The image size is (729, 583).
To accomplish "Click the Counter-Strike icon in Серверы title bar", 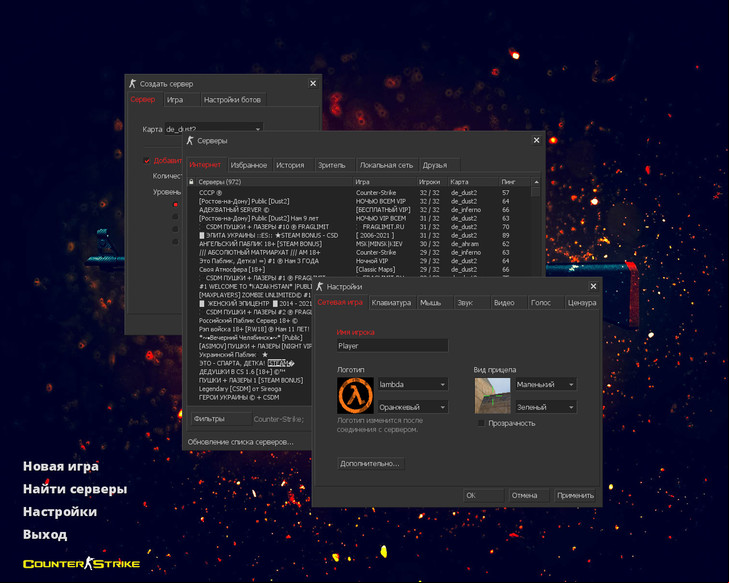I will click(x=190, y=141).
